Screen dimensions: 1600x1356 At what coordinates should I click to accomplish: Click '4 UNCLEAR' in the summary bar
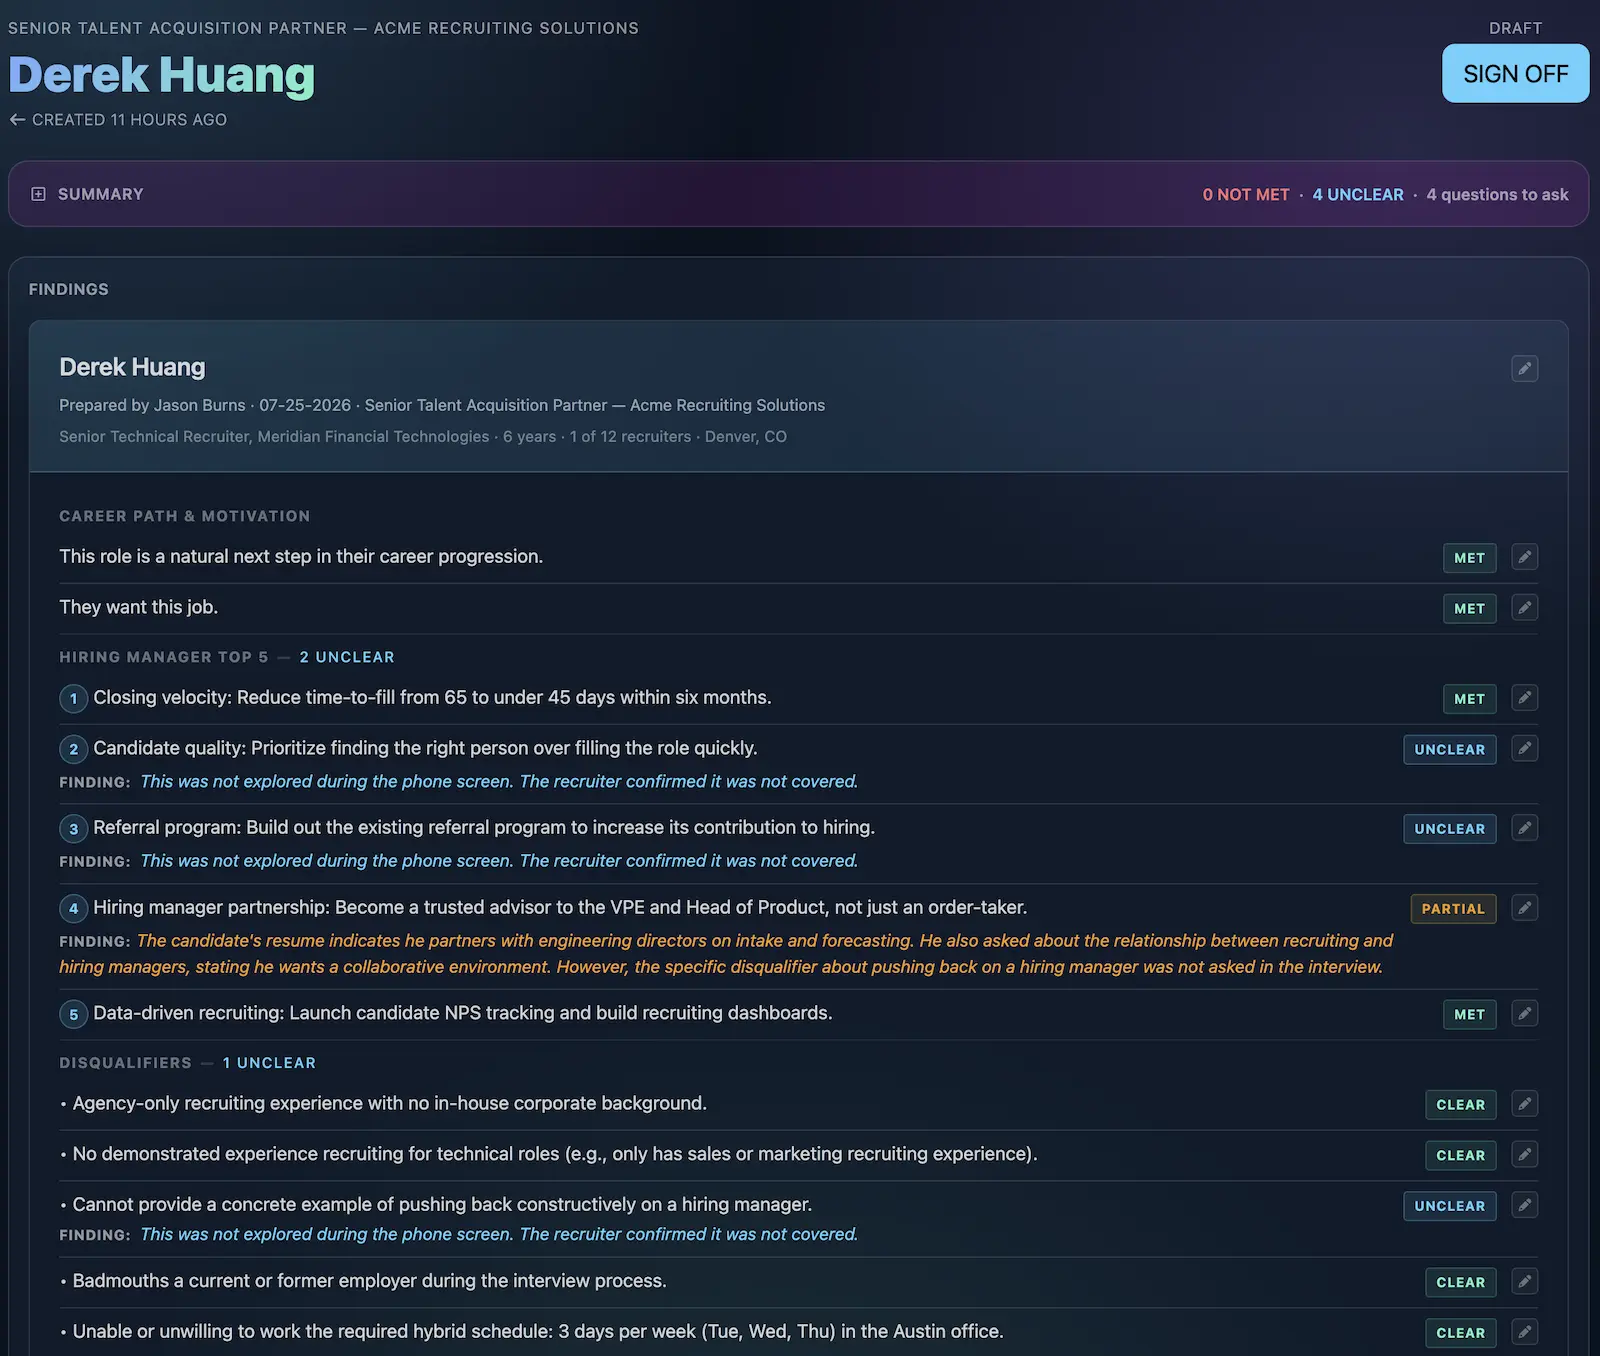click(1358, 194)
